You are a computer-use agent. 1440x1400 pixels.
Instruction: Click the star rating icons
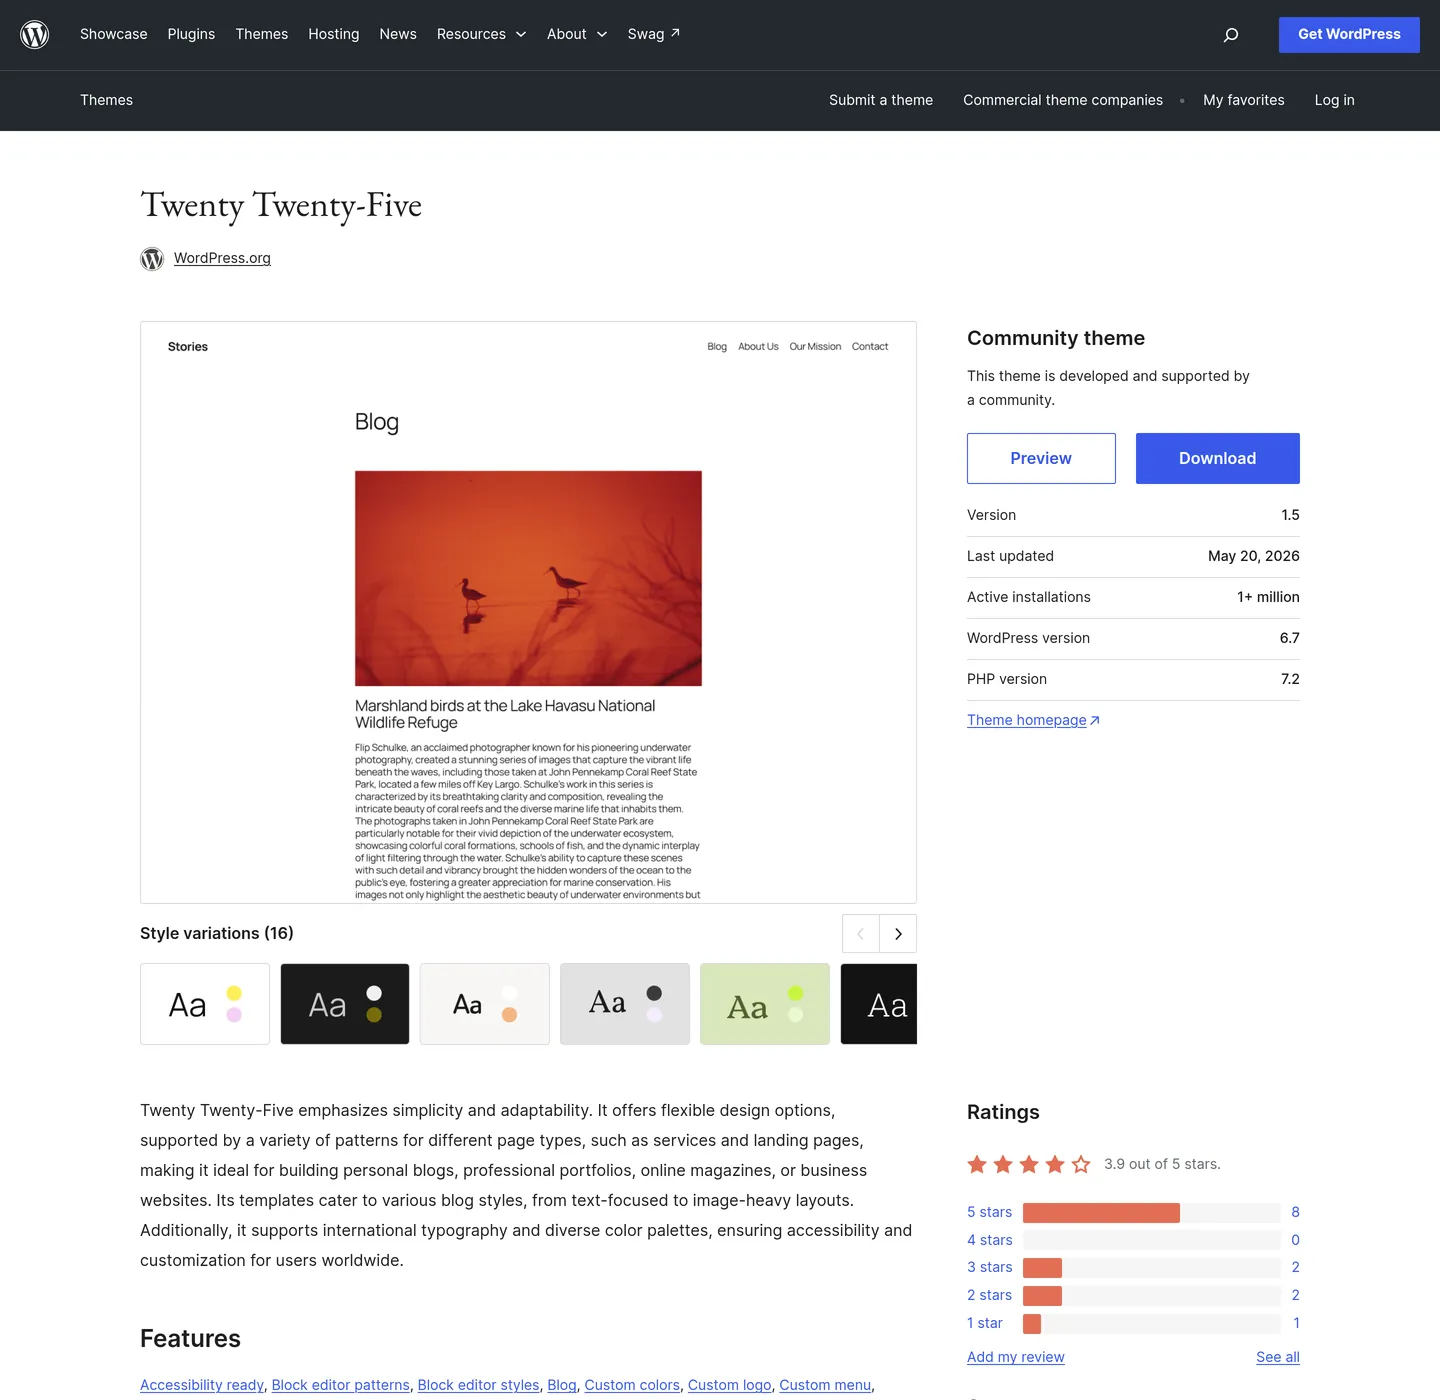pos(1029,1164)
